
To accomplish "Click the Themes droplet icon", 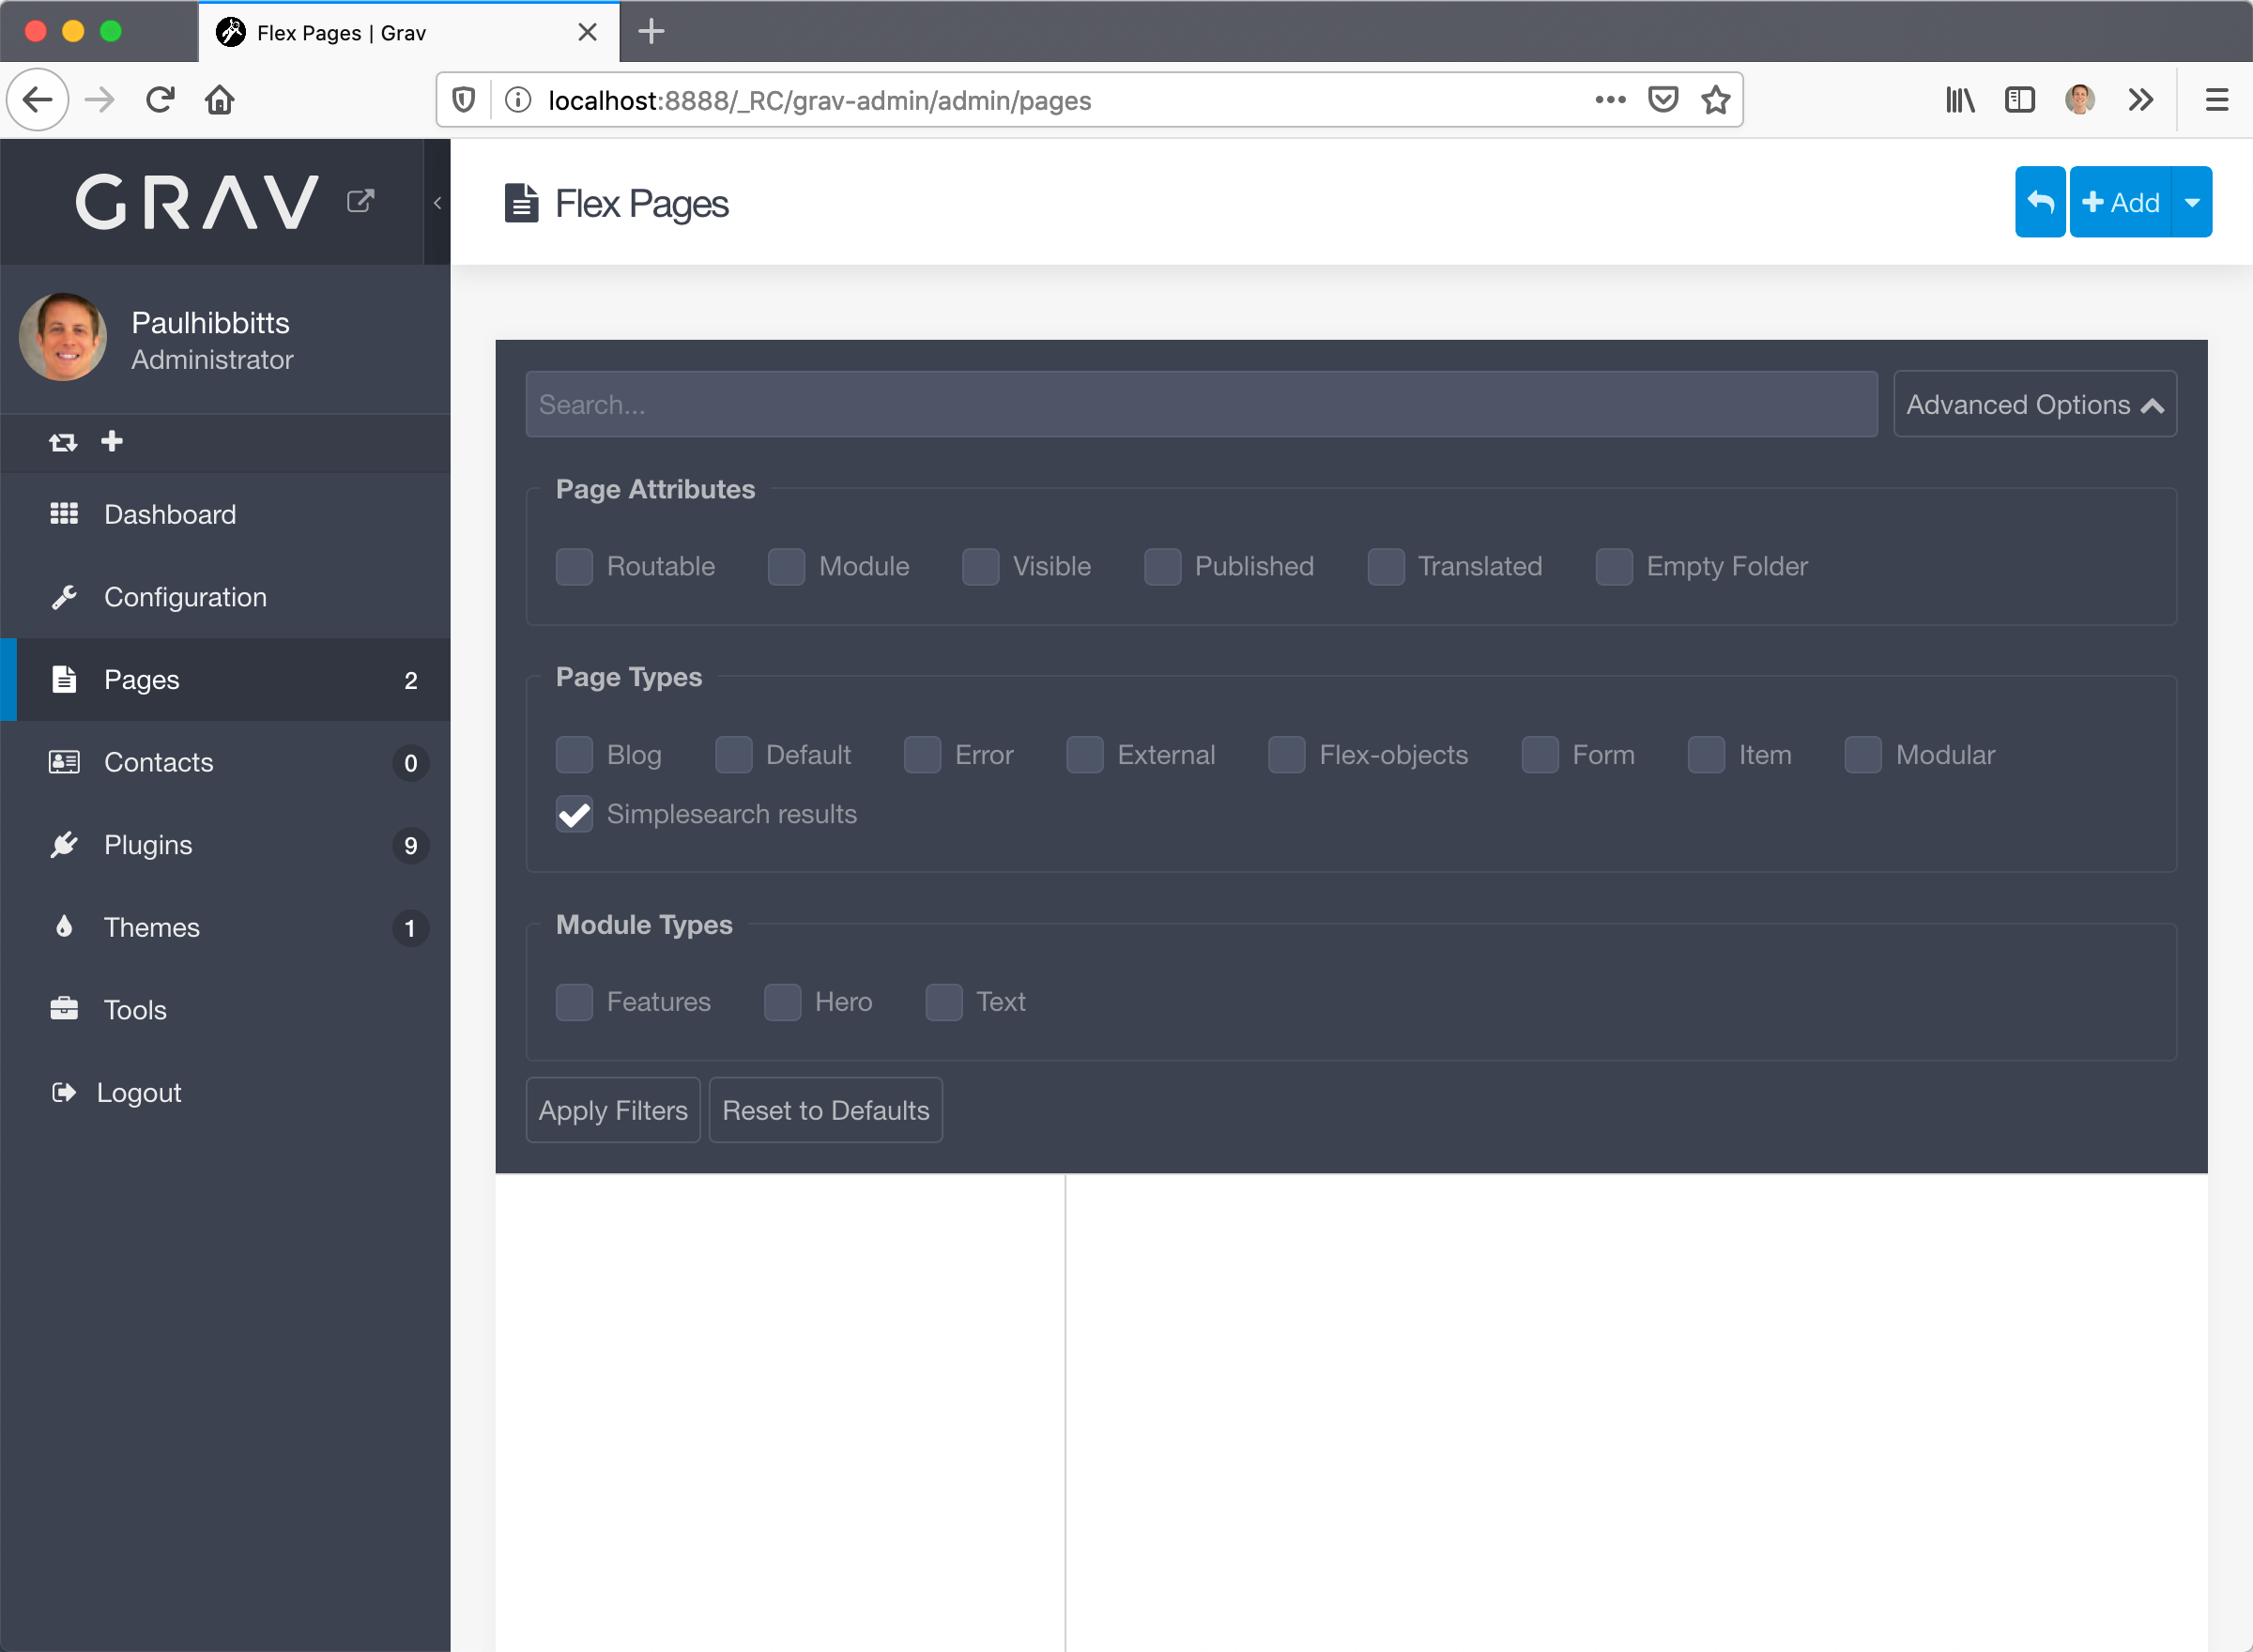I will point(64,927).
